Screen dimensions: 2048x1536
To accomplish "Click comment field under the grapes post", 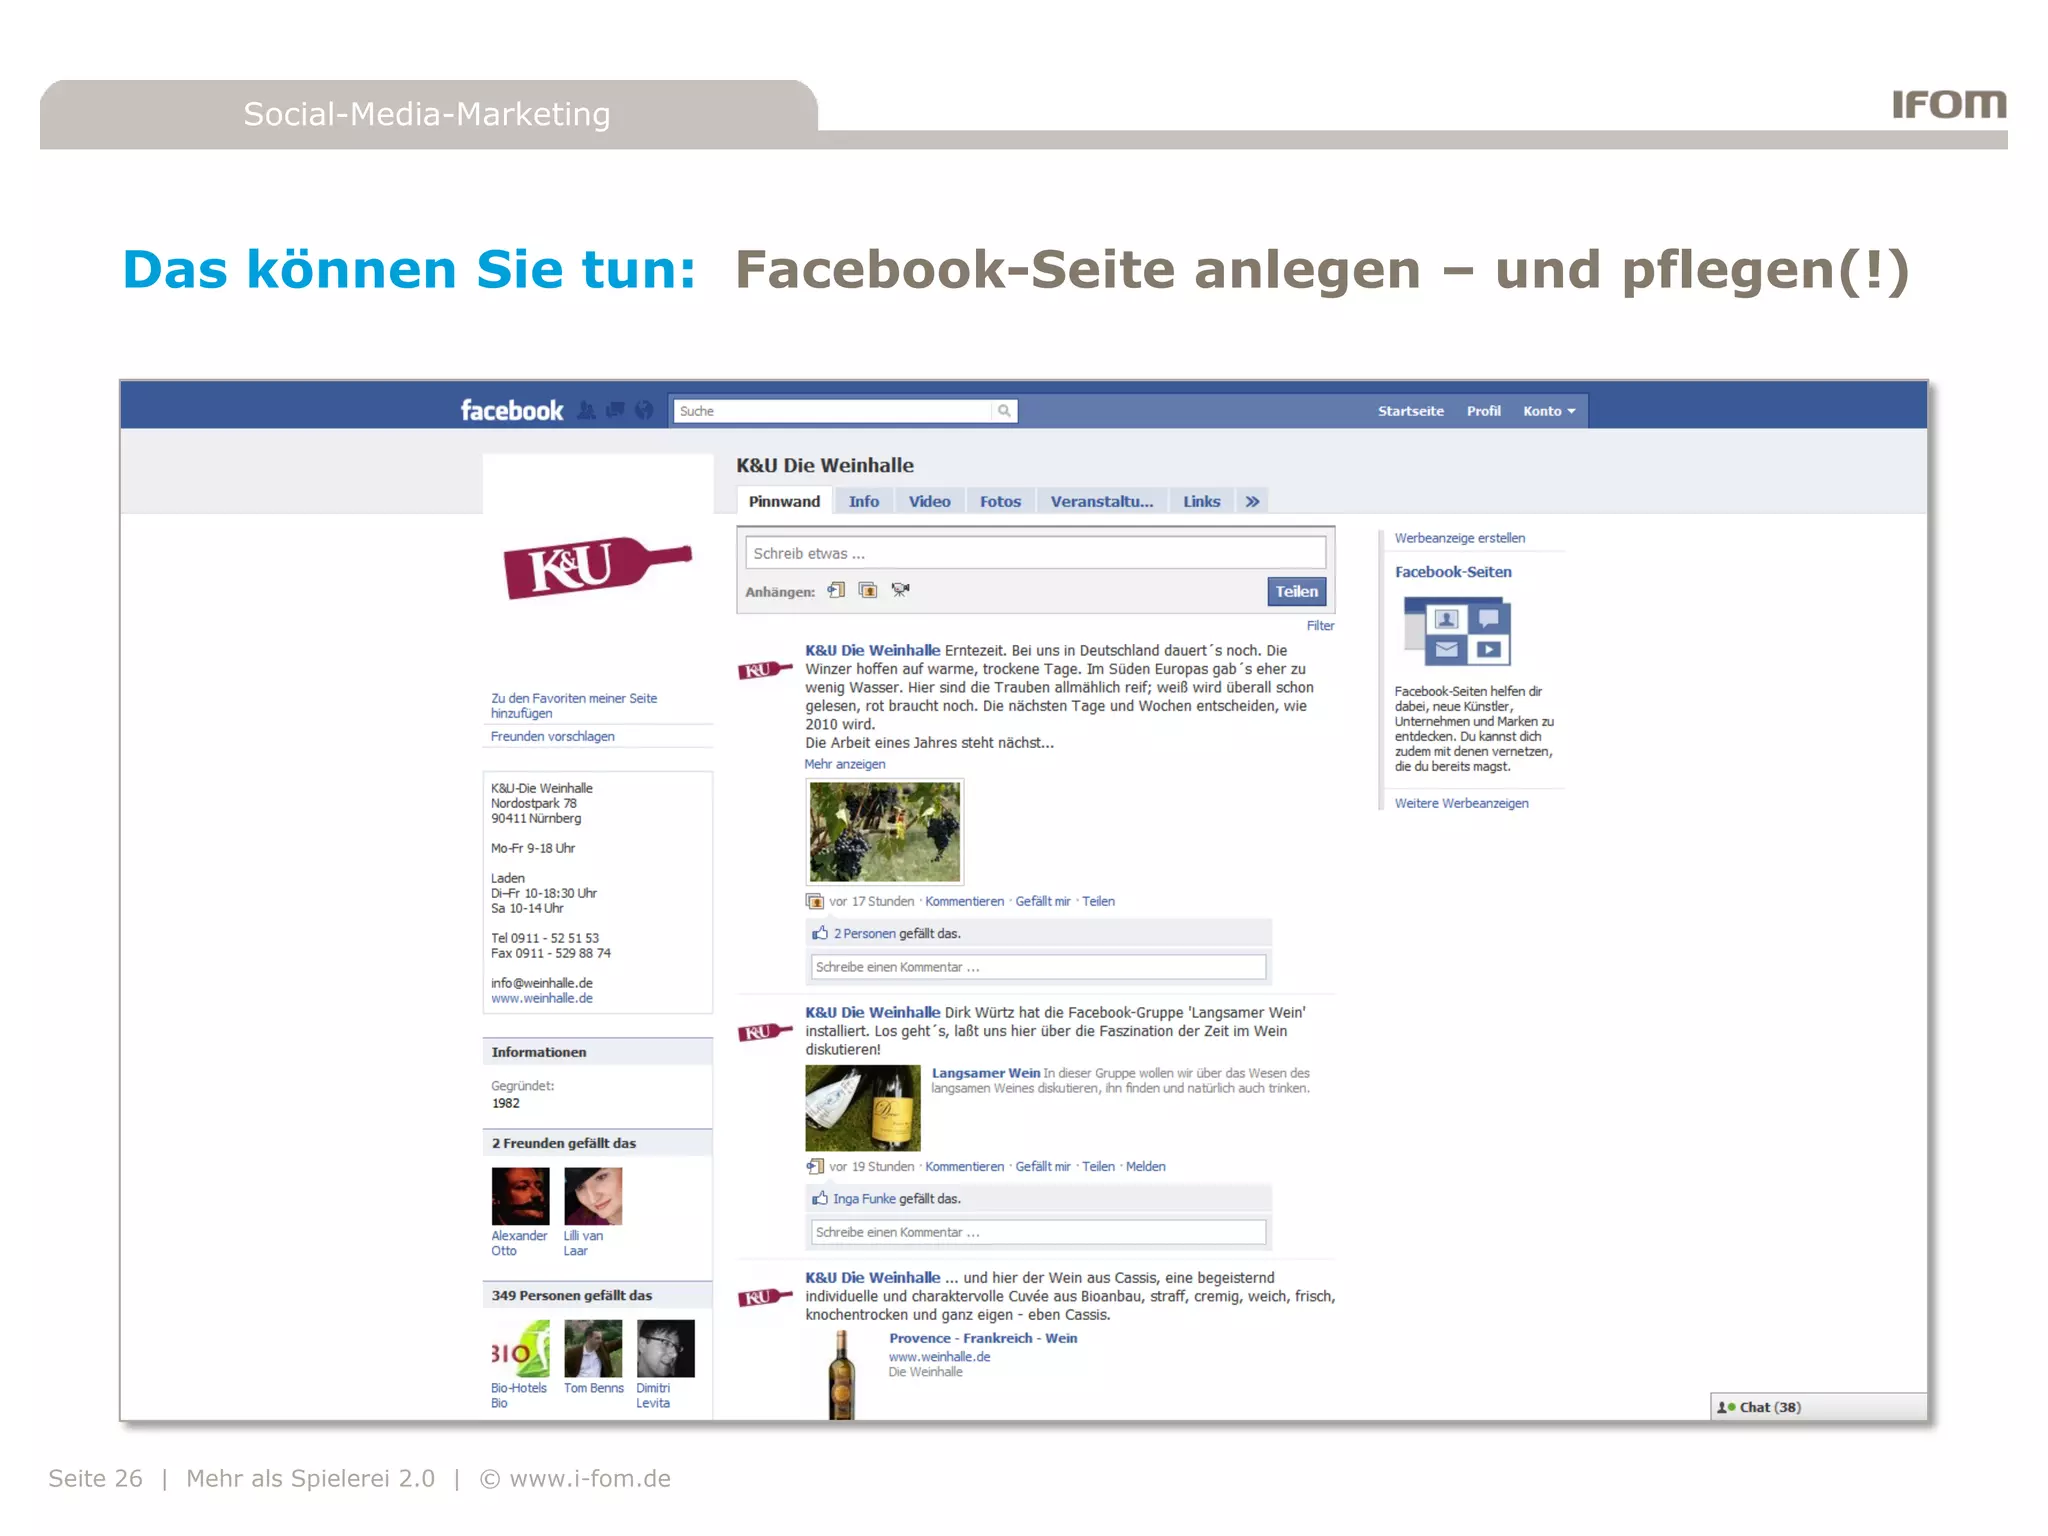I will point(1038,967).
